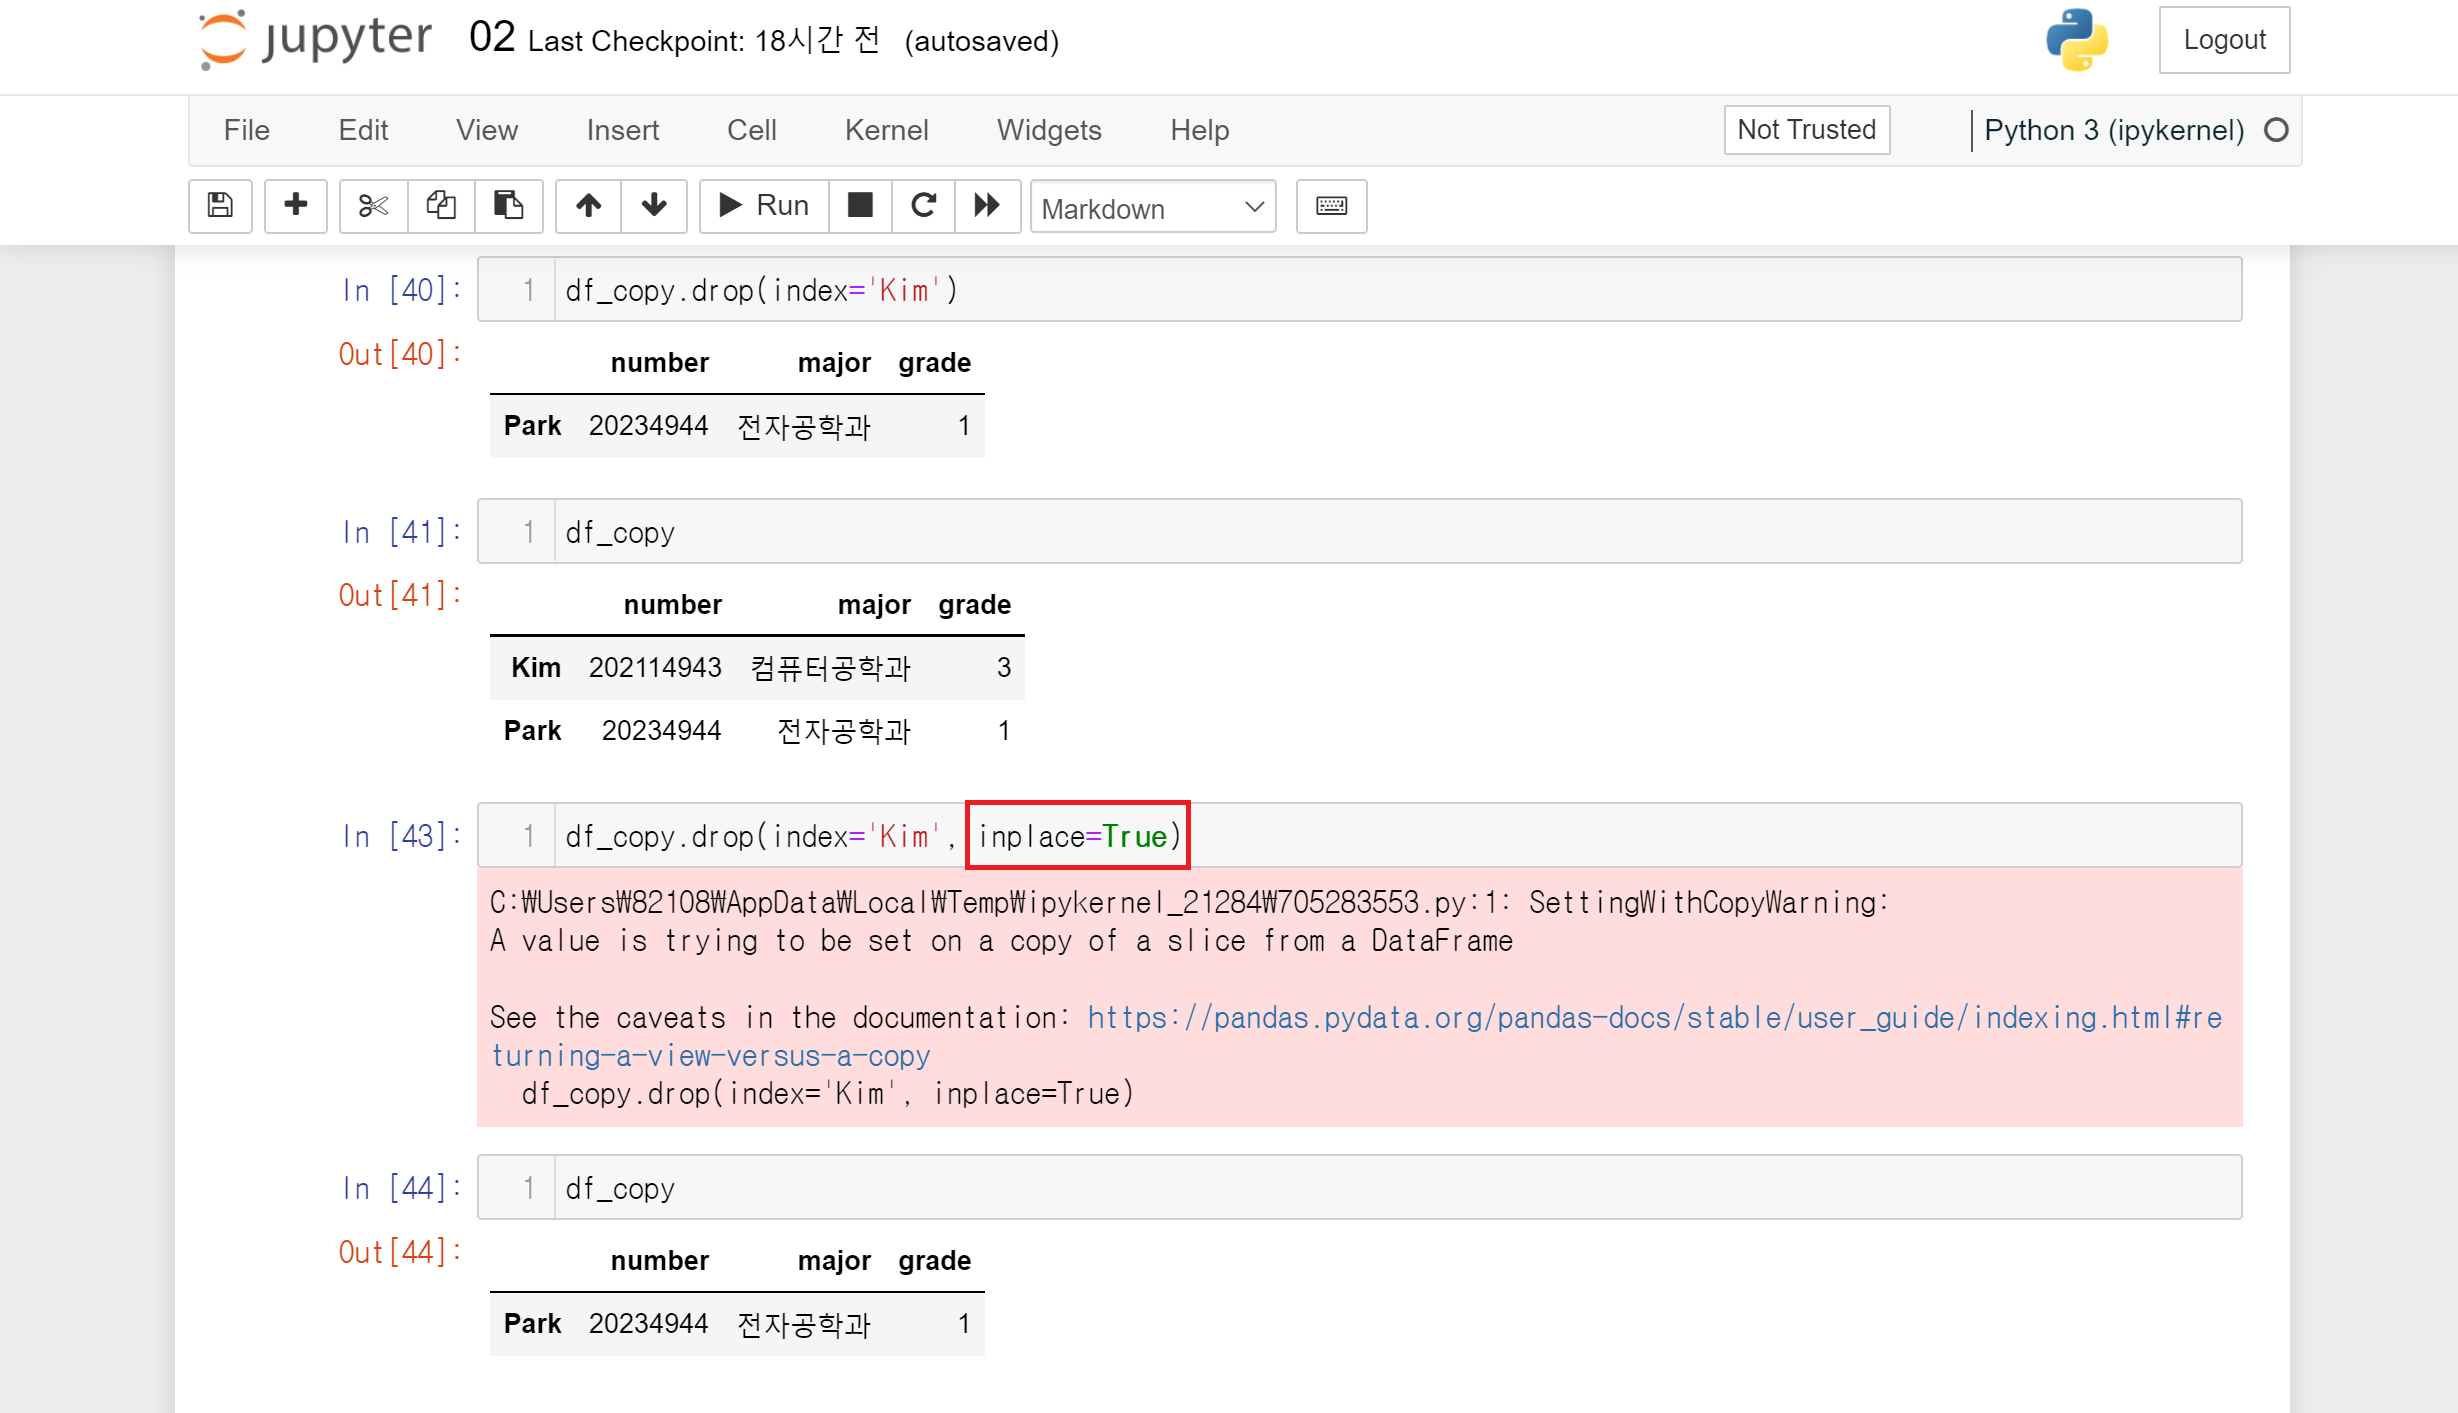Restart and run all with the fast-forward icon
Image resolution: width=2458 pixels, height=1413 pixels.
[x=987, y=206]
